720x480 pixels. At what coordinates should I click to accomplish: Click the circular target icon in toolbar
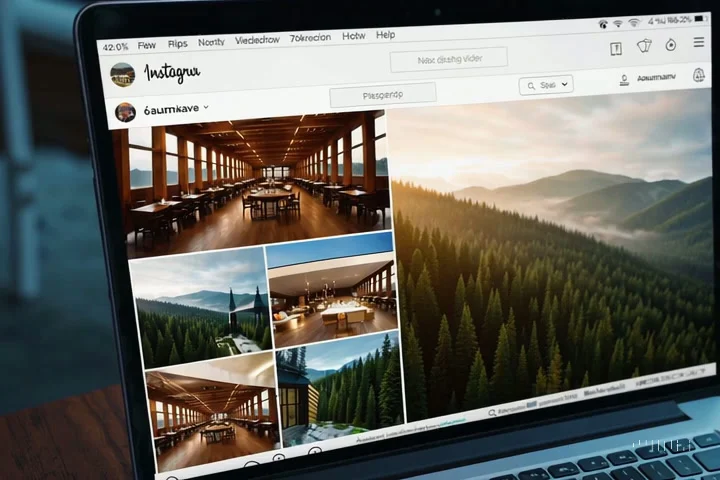[x=670, y=45]
